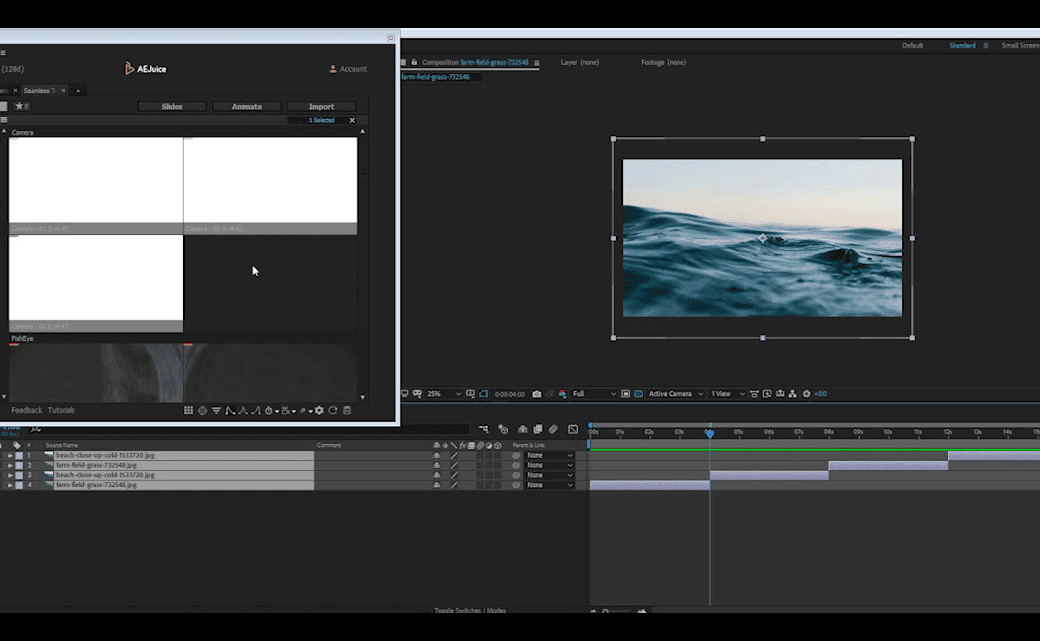Select the Default workspace
Viewport: 1040px width, 641px height.
(912, 45)
